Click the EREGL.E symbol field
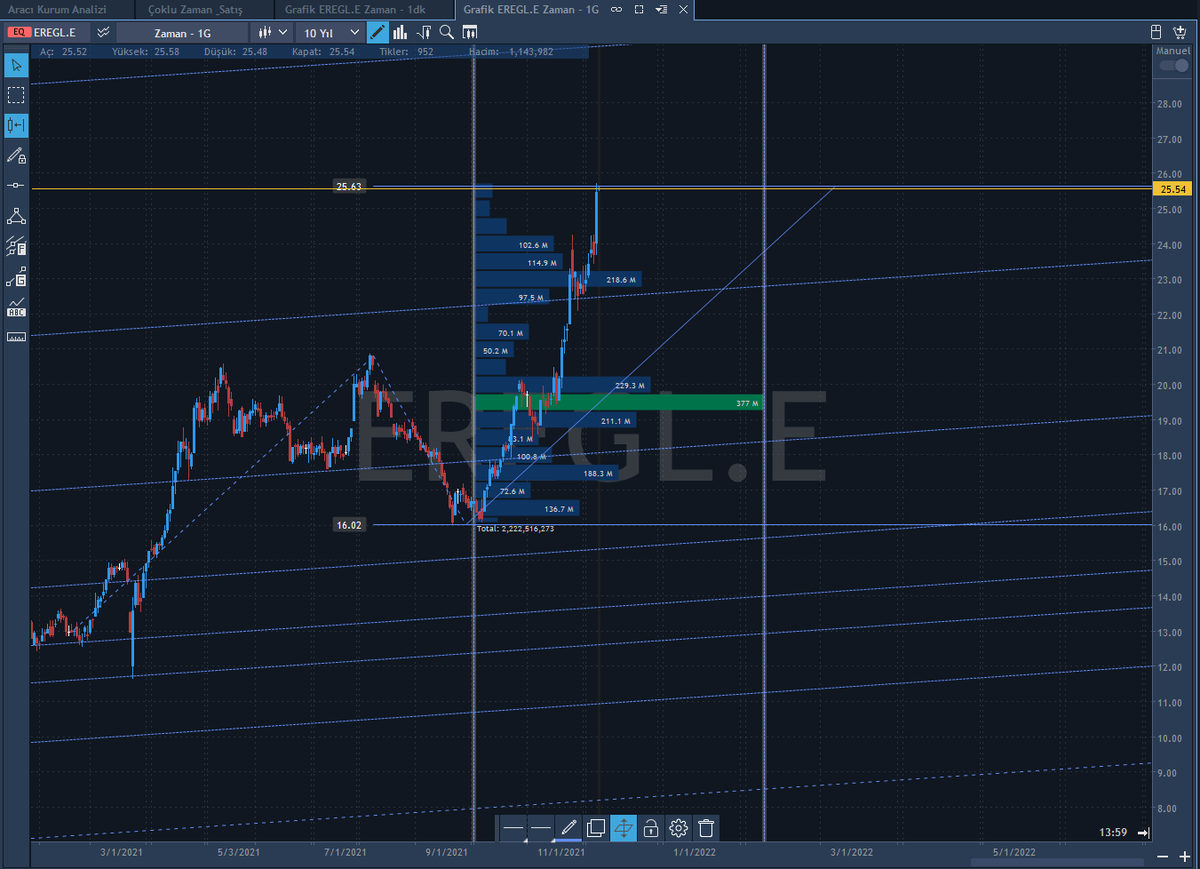This screenshot has height=869, width=1200. coord(47,32)
